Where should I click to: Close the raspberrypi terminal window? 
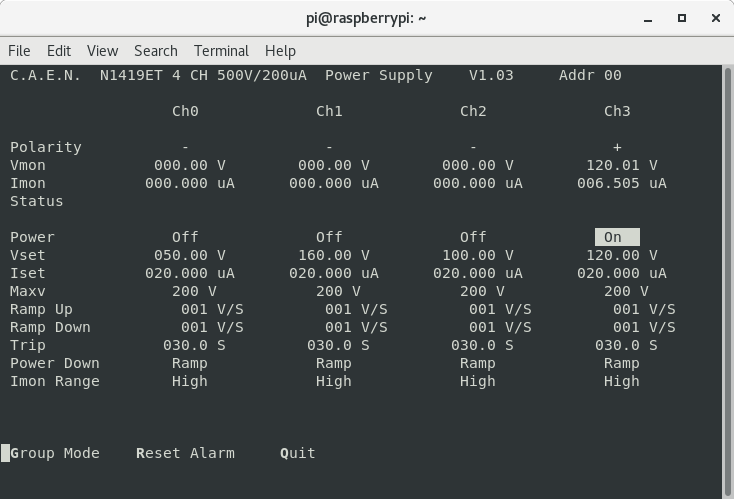[714, 18]
